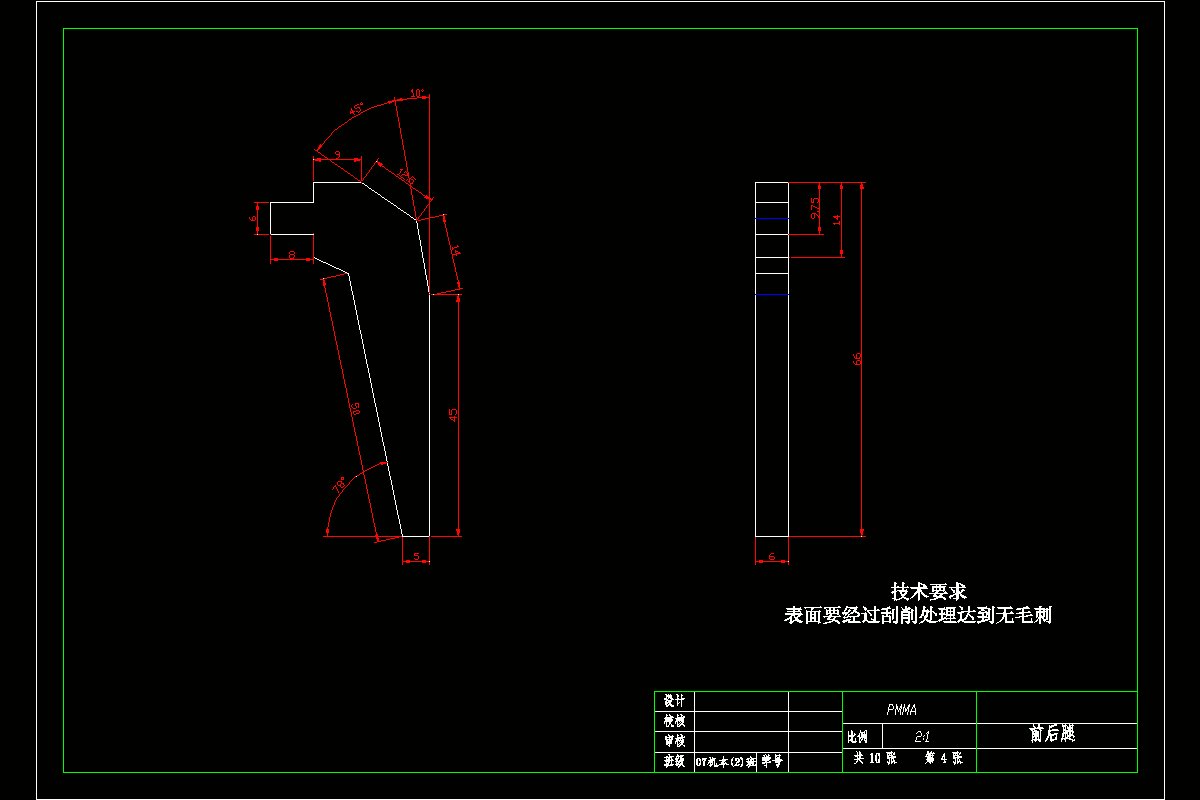This screenshot has width=1200, height=800.
Task: Select the 8 dimension below the tab
Action: click(292, 256)
